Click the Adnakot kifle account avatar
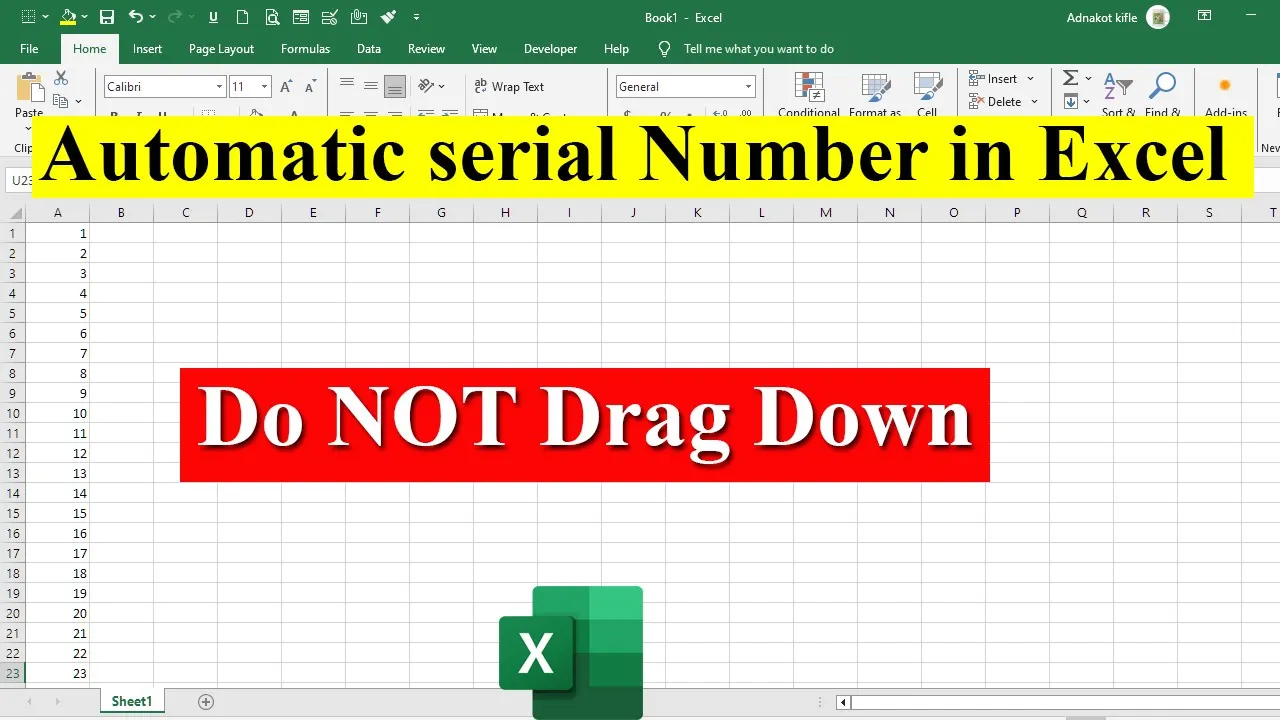Image resolution: width=1280 pixels, height=720 pixels. pos(1158,17)
